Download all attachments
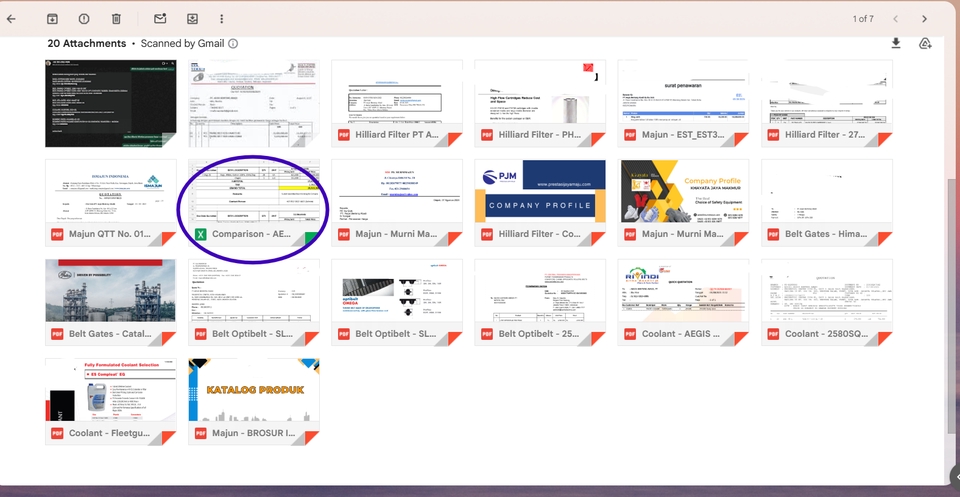This screenshot has width=960, height=497. pyautogui.click(x=896, y=43)
